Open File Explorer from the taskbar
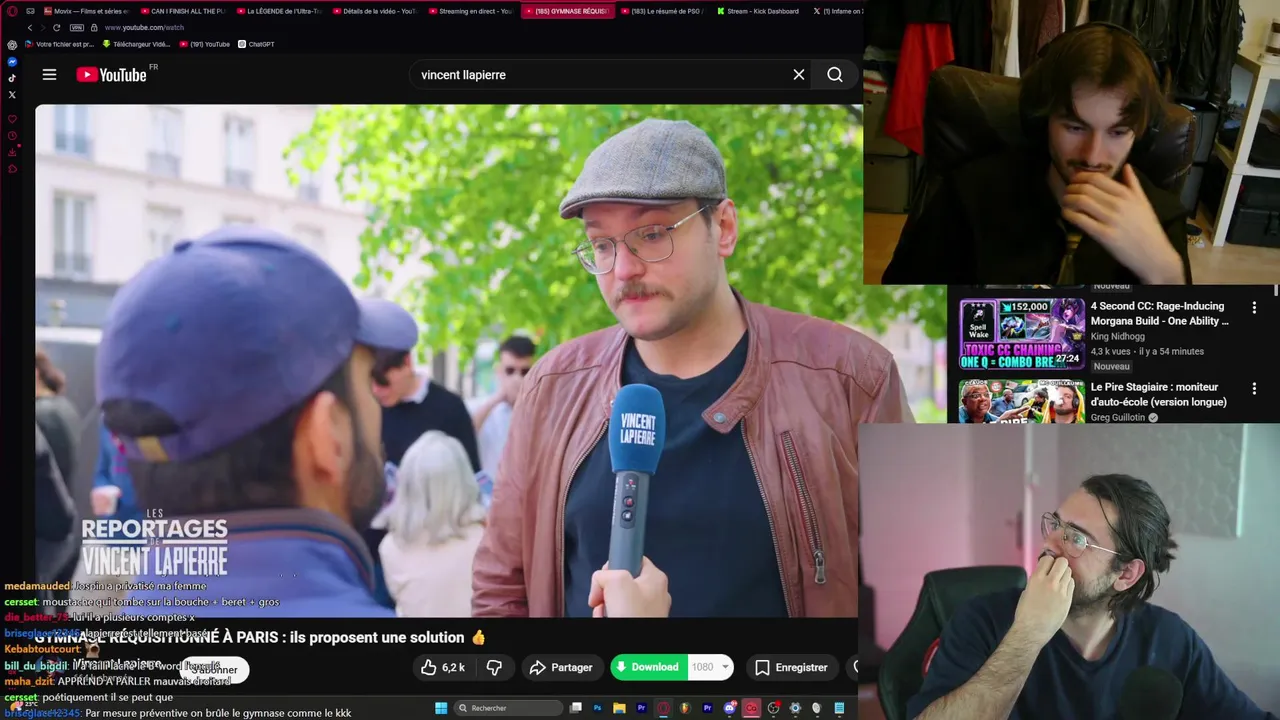1280x720 pixels. [x=619, y=708]
